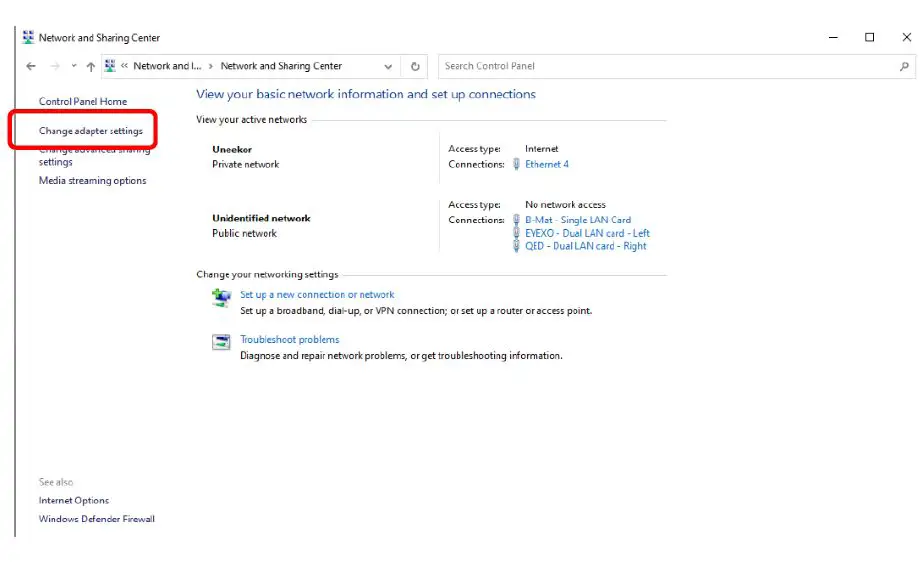Select the Unidentified network text

click(x=261, y=218)
